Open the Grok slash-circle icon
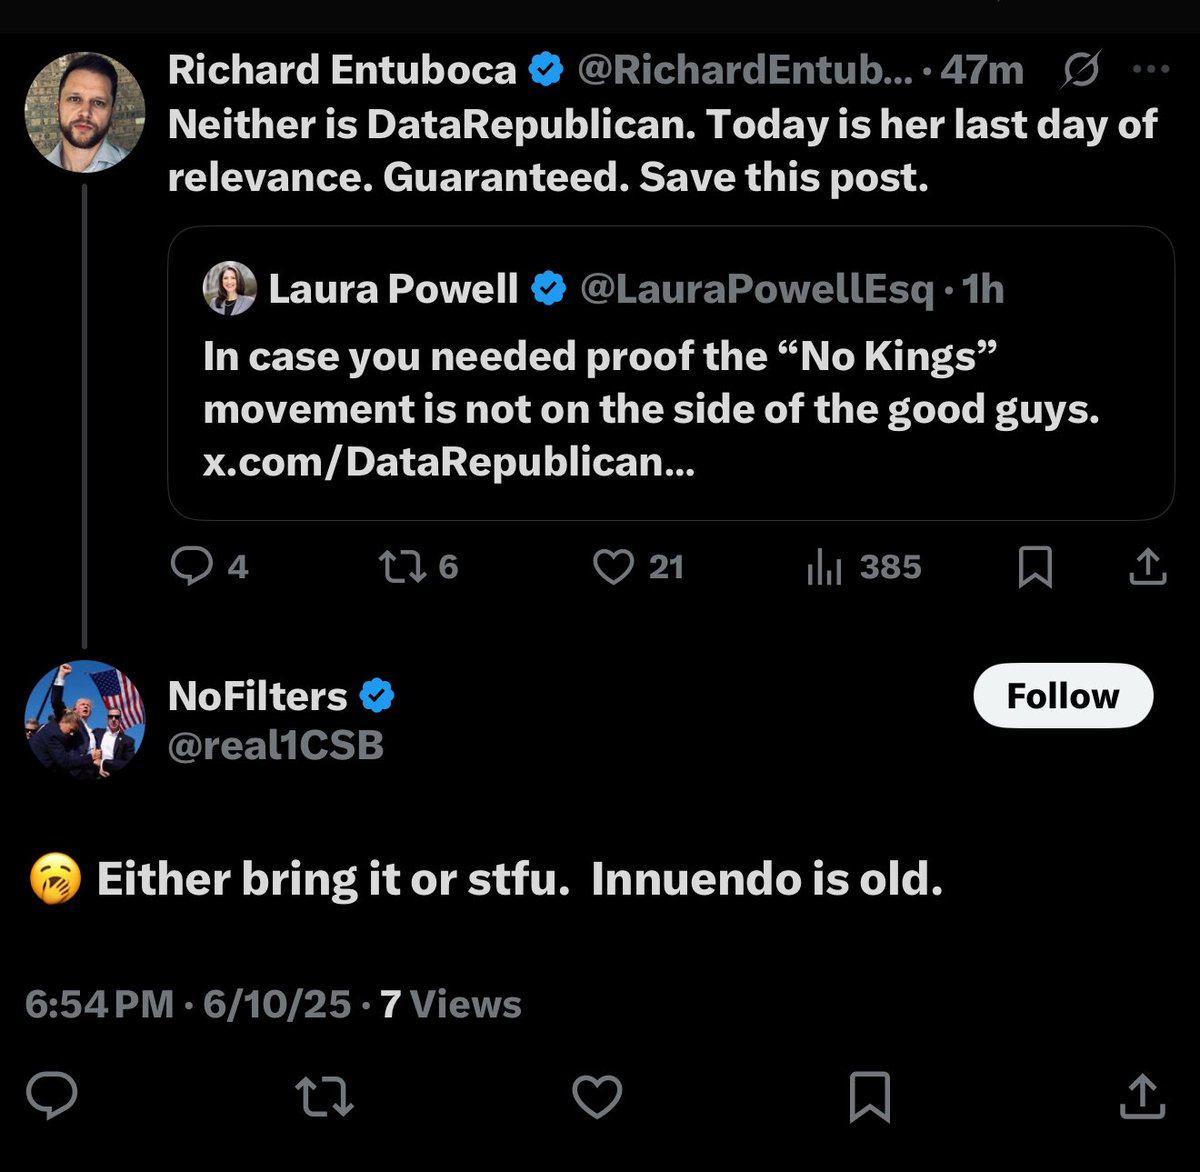1200x1172 pixels. 1081,70
